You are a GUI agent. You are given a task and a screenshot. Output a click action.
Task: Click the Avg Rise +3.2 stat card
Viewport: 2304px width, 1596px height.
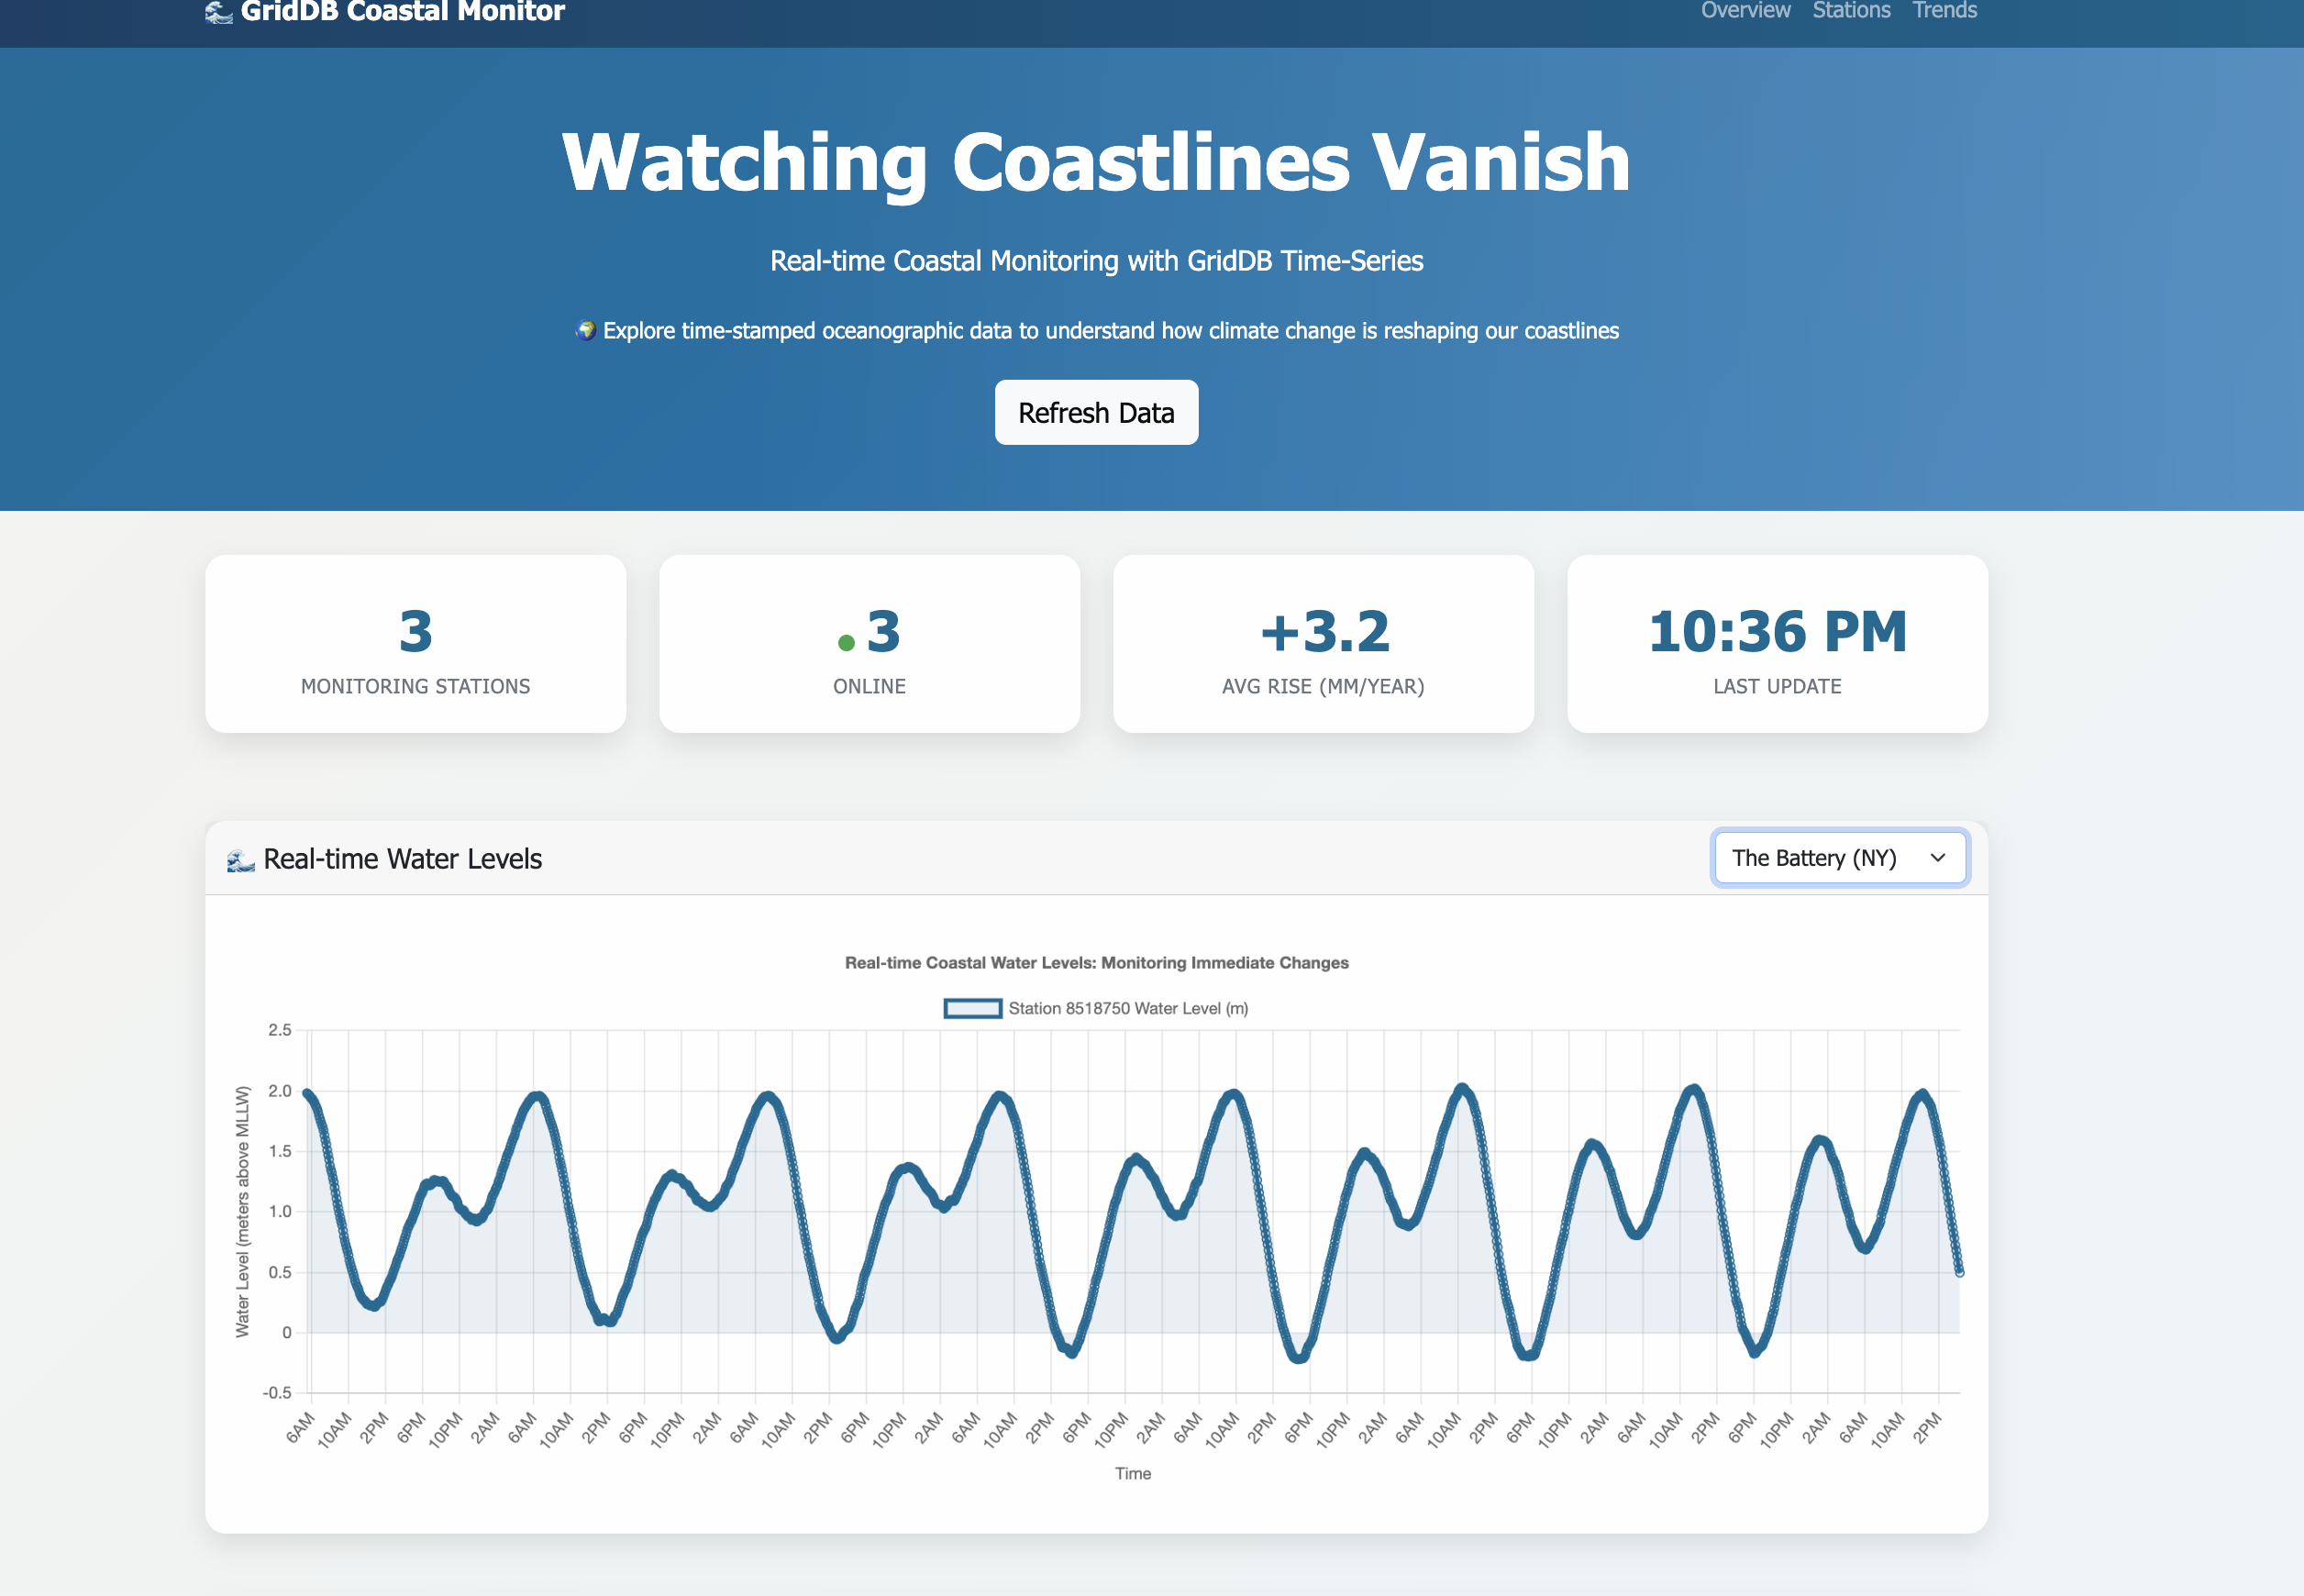tap(1323, 644)
